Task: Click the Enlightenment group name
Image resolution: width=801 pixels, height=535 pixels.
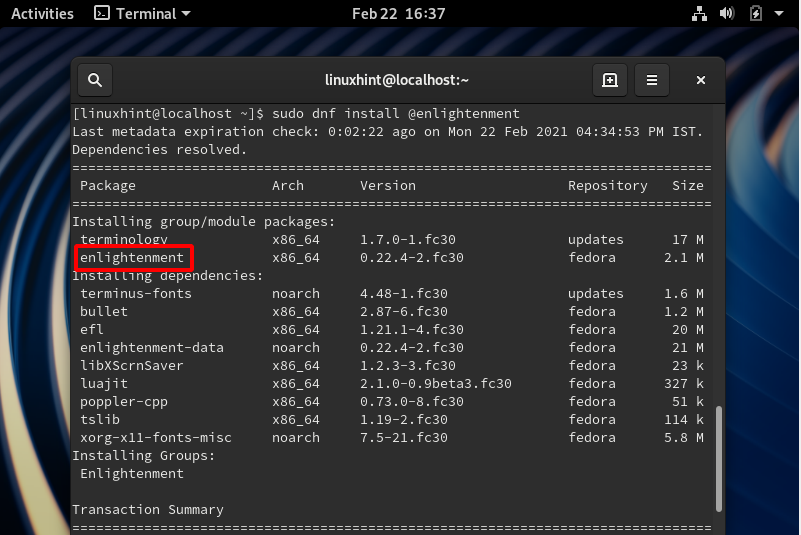Action: pos(132,474)
